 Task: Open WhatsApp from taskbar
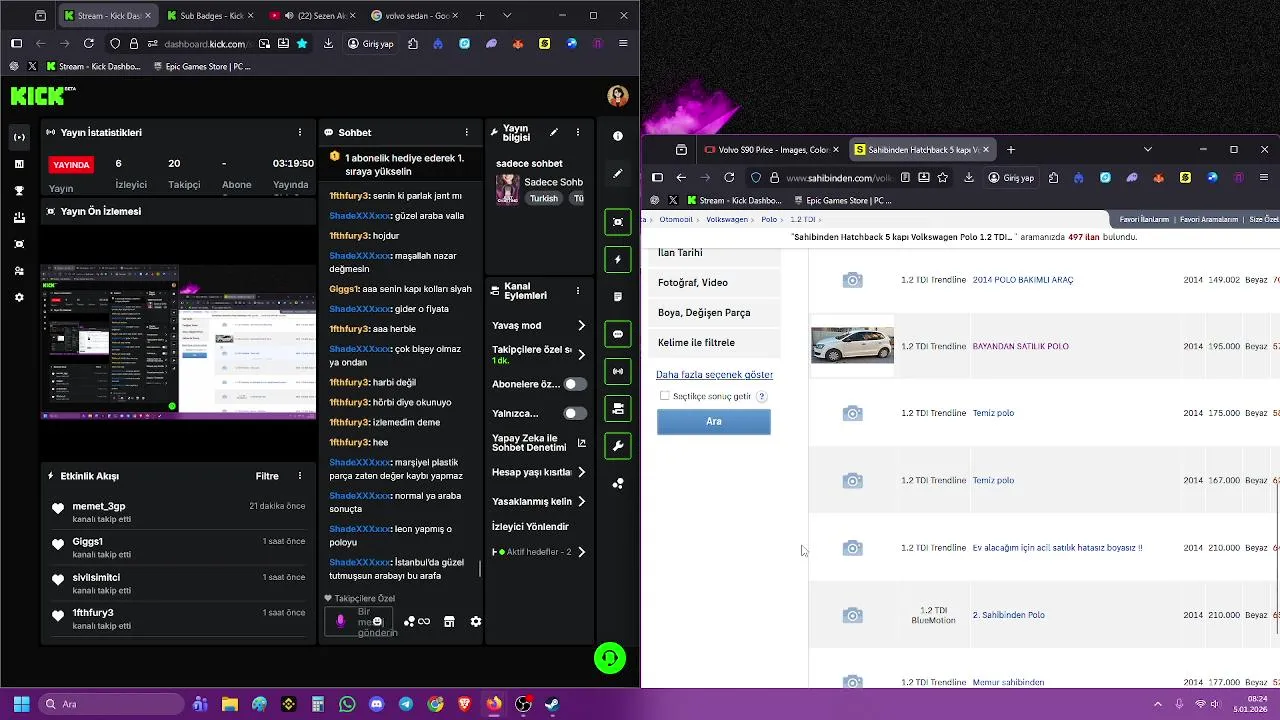pyautogui.click(x=347, y=704)
